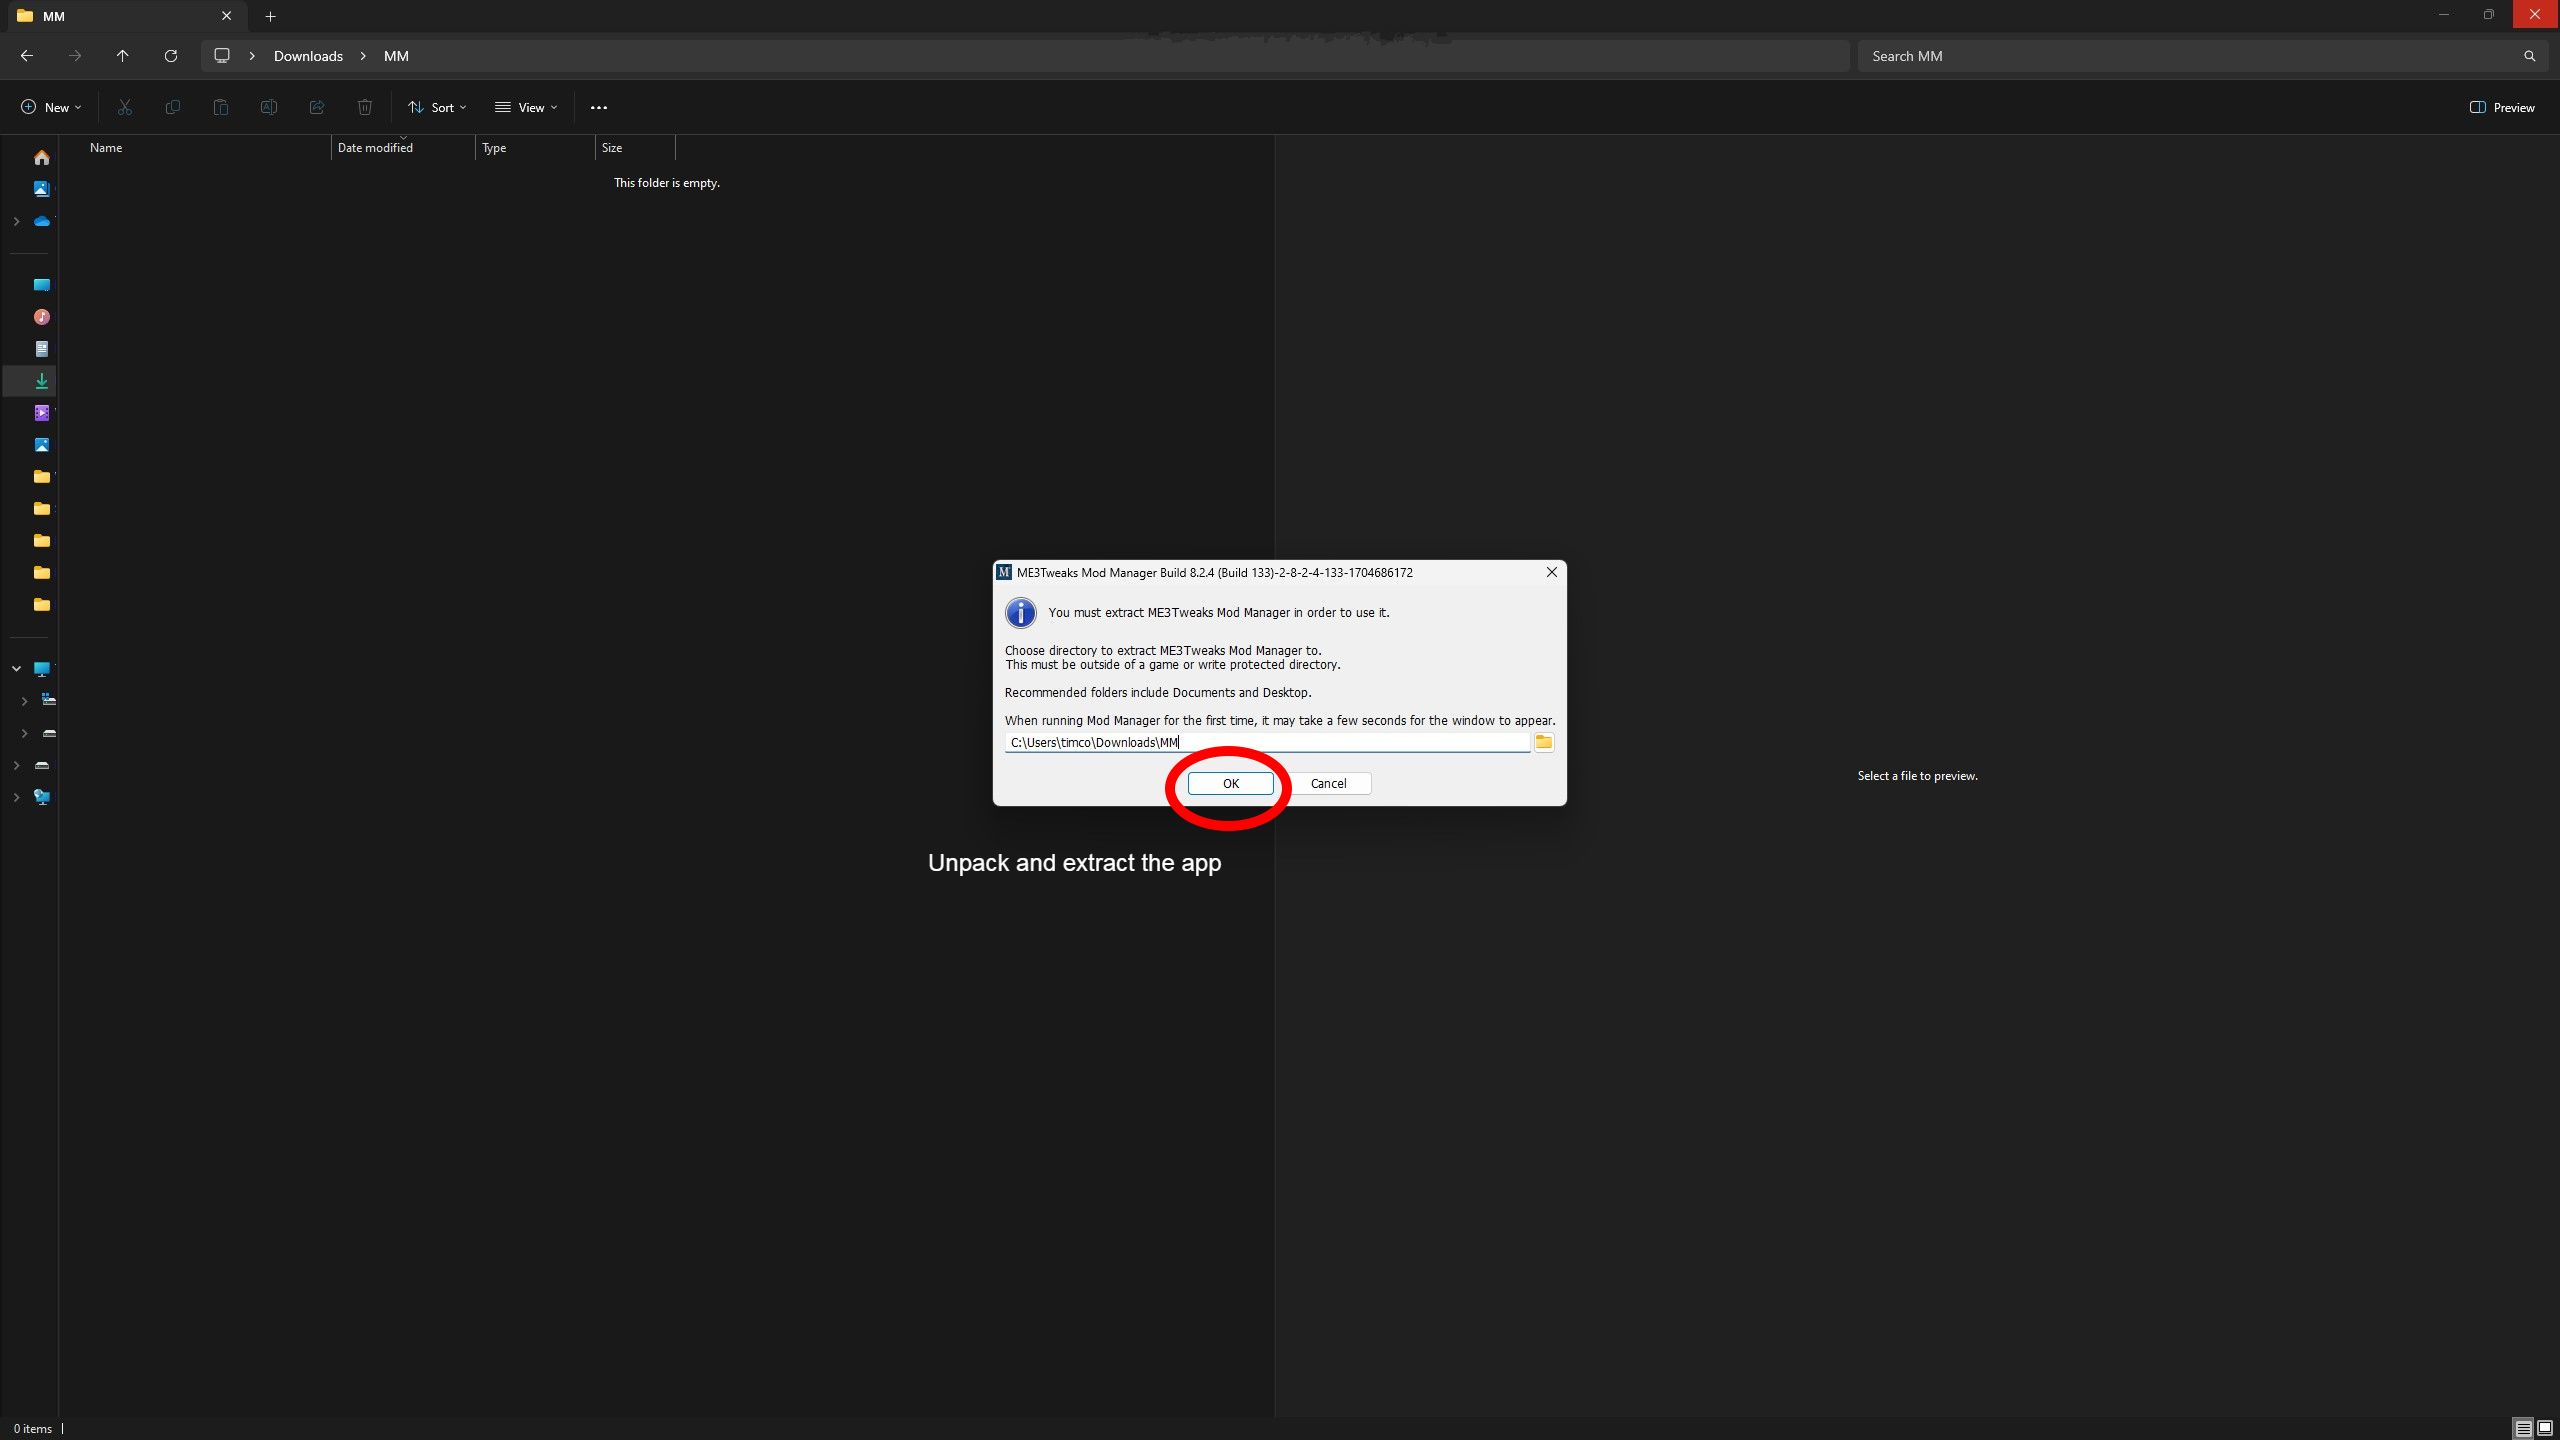This screenshot has height=1440, width=2560.
Task: Refresh the current folder view
Action: tap(171, 56)
